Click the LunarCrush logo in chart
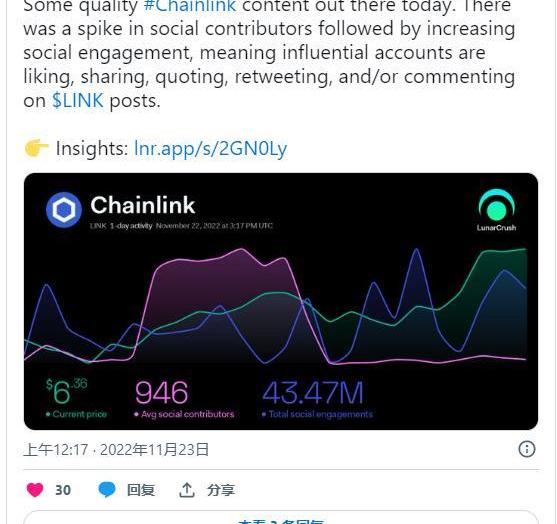 pyautogui.click(x=497, y=210)
